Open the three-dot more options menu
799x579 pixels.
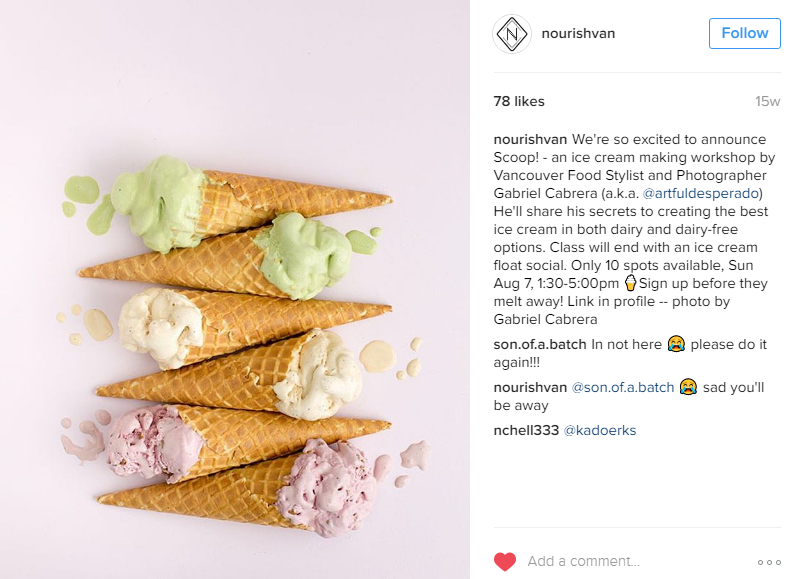tap(769, 562)
